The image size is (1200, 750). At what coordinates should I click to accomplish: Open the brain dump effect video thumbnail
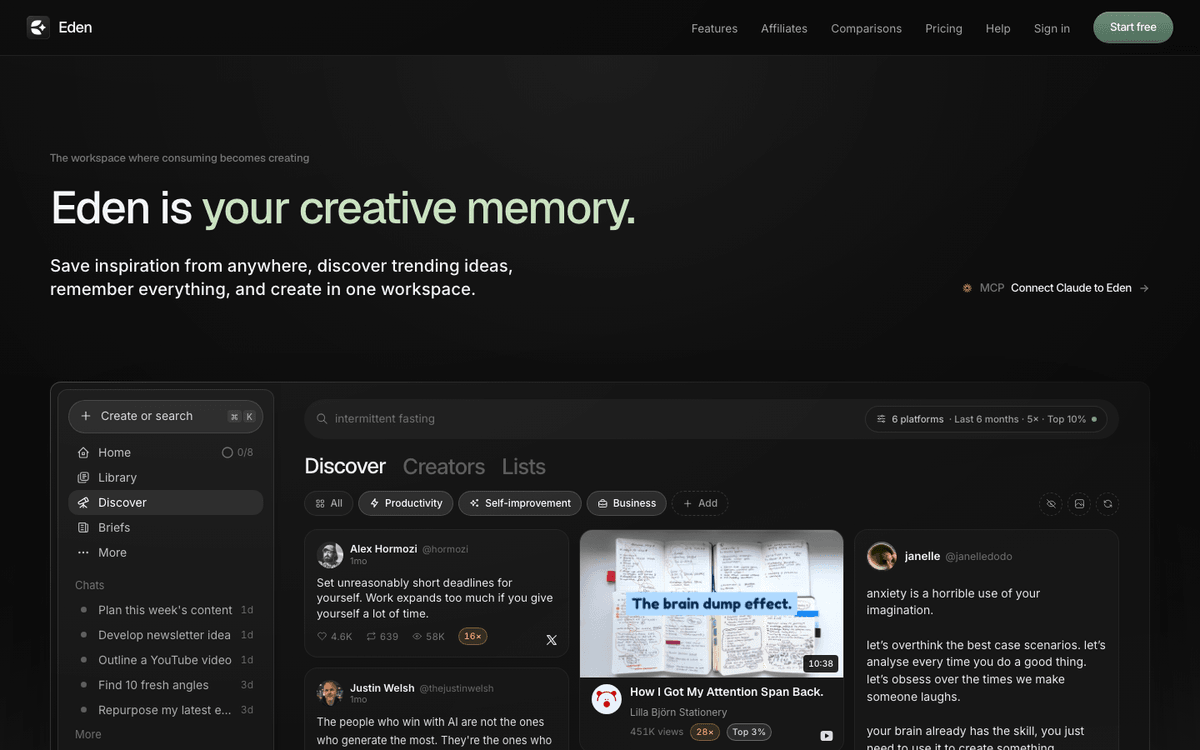click(711, 604)
